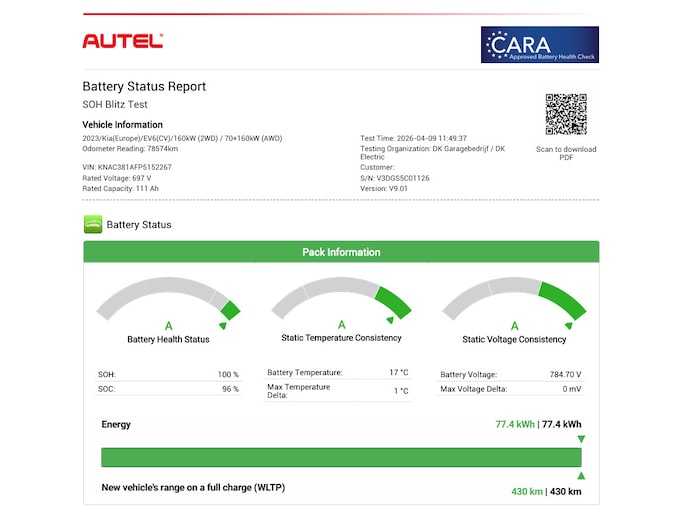Click the SOC 96 % row
Screen dimensions: 685x514
coord(168,389)
